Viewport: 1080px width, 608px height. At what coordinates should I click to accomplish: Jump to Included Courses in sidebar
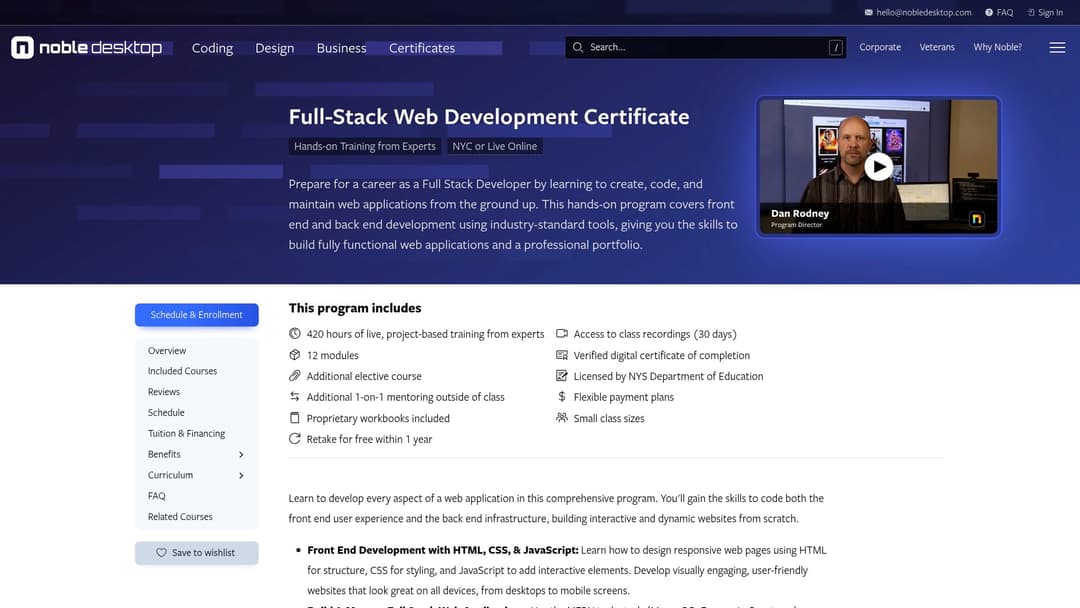coord(183,370)
